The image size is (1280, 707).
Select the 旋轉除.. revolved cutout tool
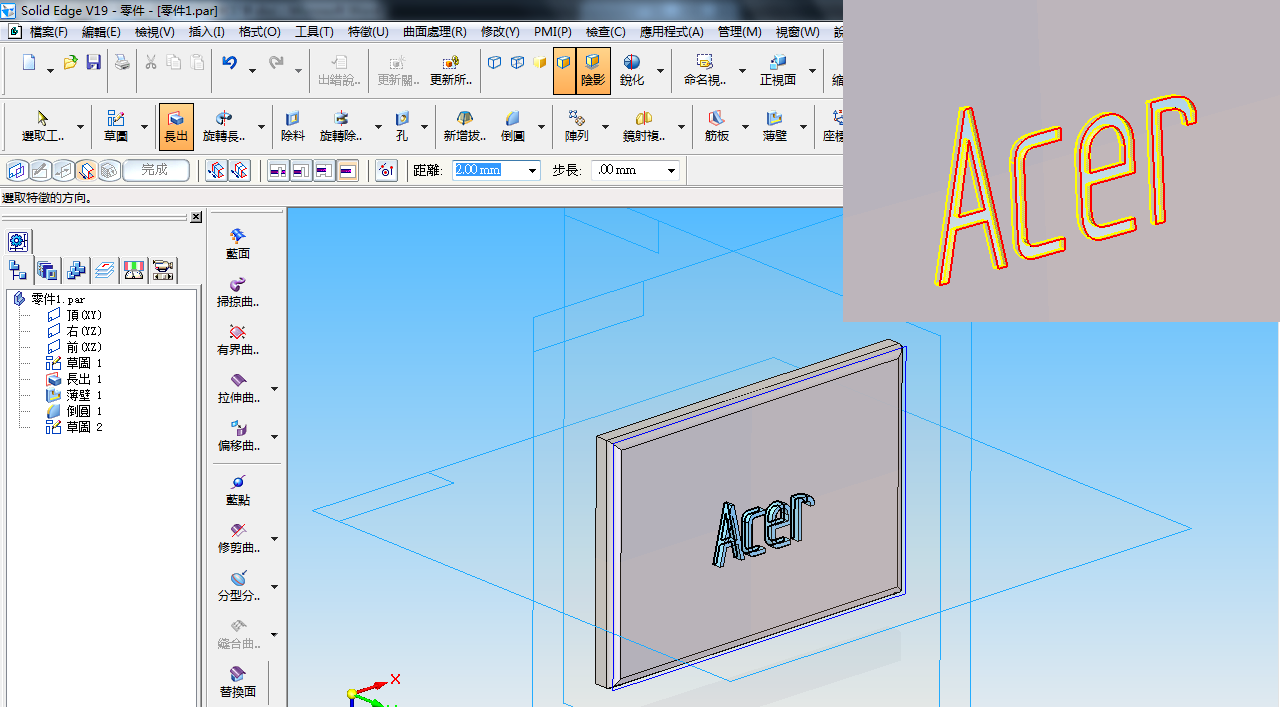pos(341,127)
